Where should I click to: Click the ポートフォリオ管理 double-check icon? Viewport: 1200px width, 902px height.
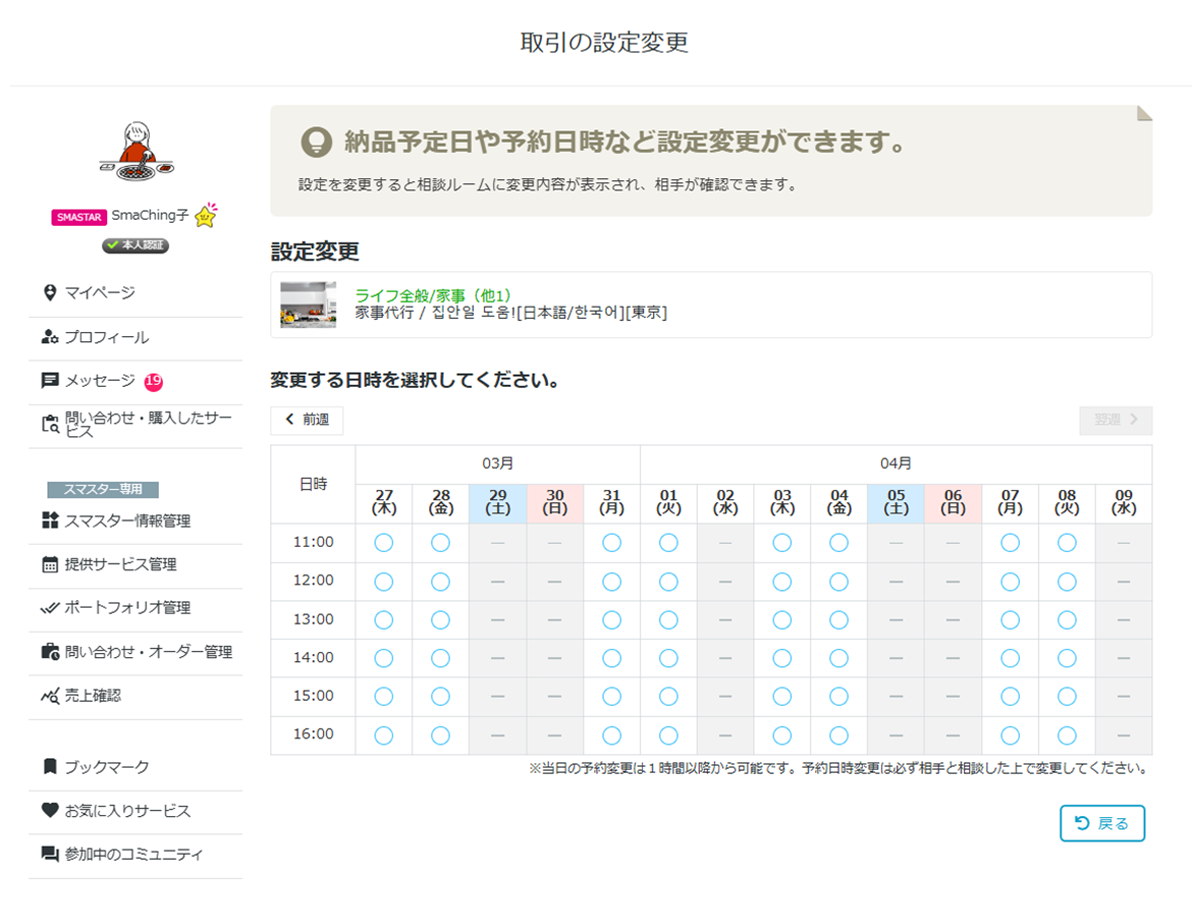50,608
